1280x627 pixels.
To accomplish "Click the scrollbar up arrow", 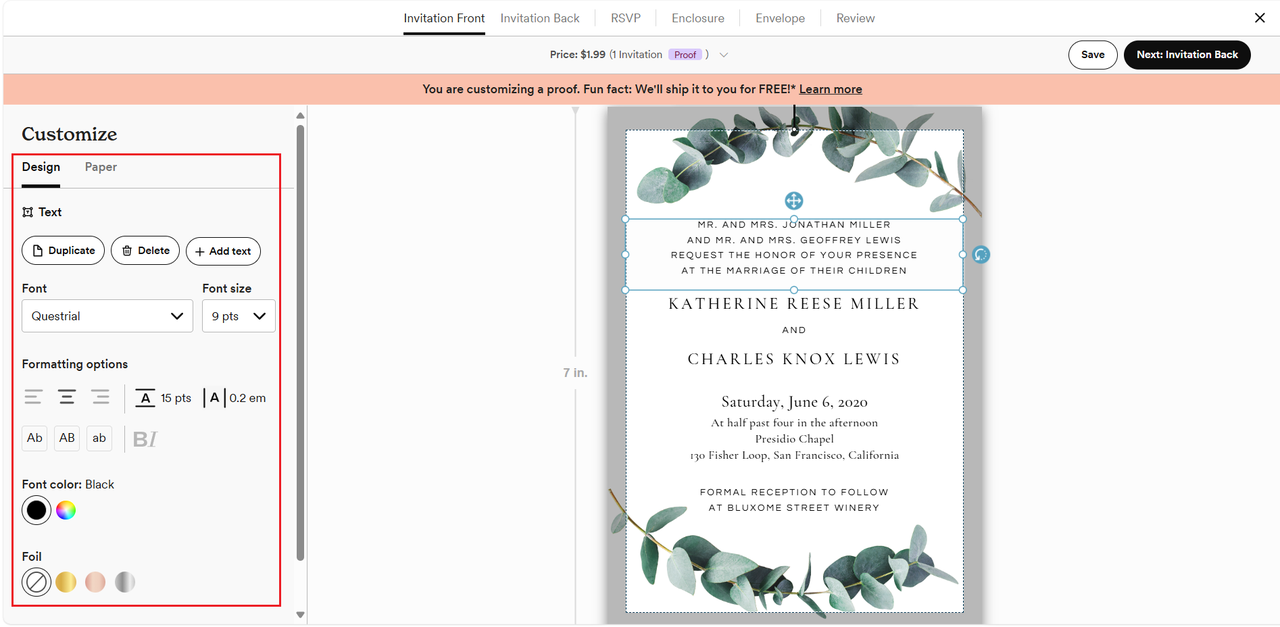I will click(x=300, y=117).
